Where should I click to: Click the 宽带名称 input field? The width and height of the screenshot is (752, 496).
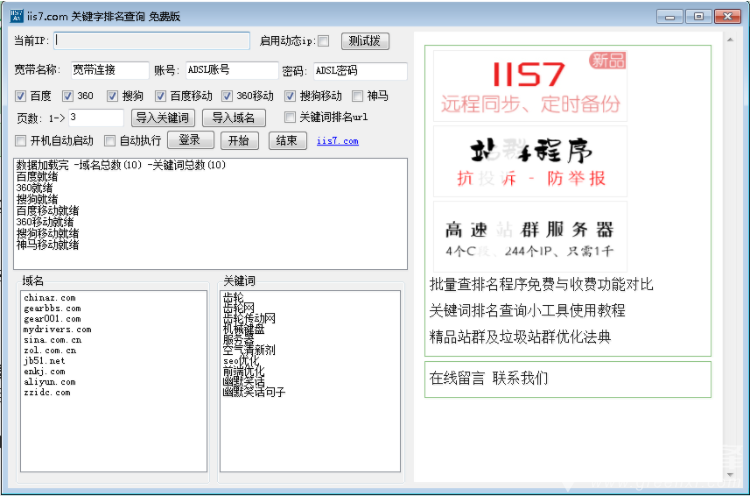click(x=110, y=71)
